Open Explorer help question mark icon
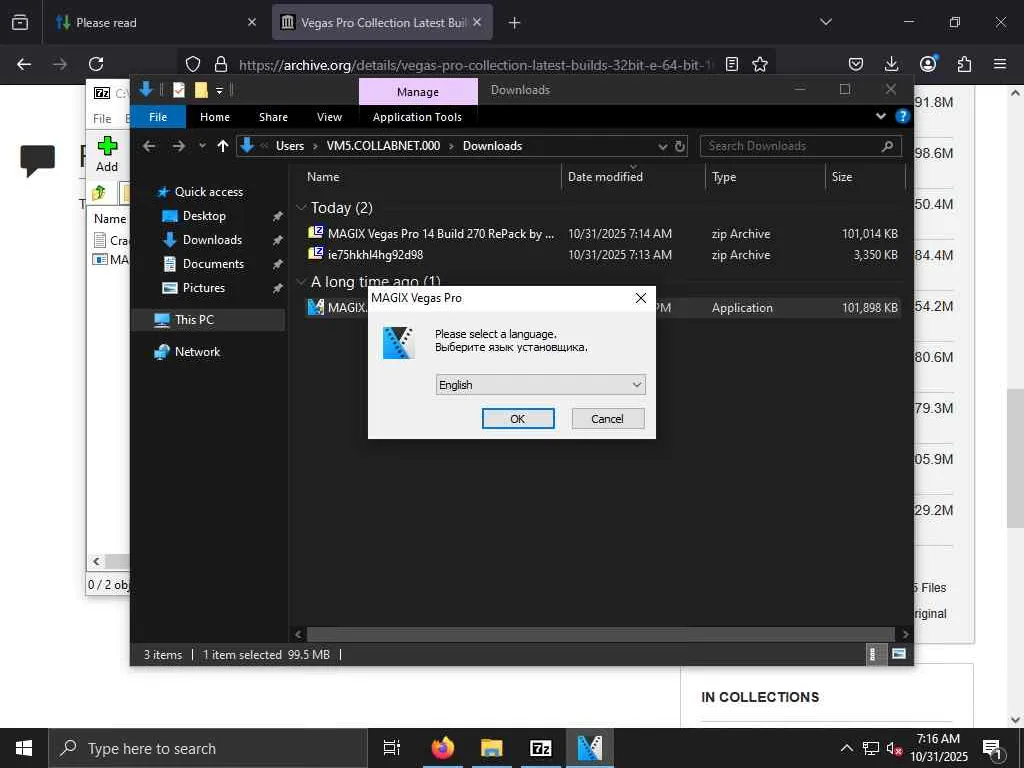The image size is (1024, 768). click(902, 116)
